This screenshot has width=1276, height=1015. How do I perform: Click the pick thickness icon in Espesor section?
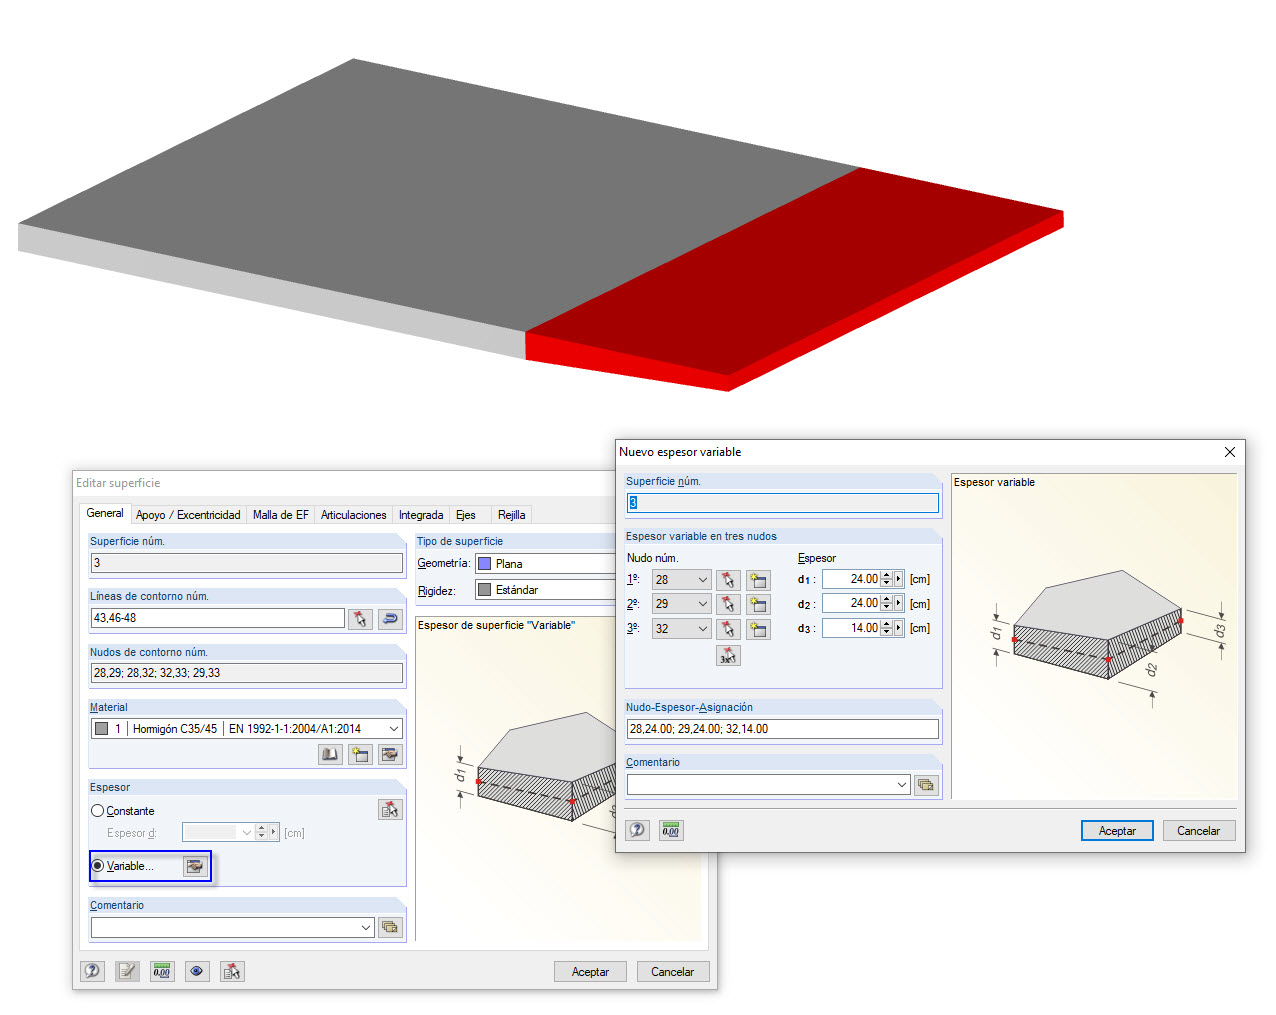tap(390, 810)
